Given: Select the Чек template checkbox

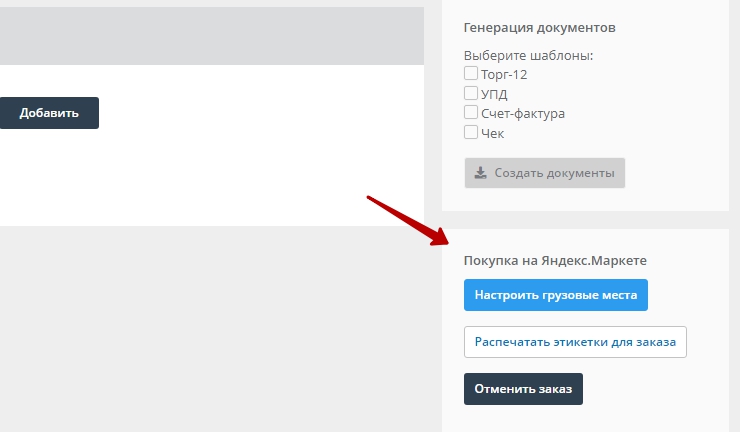Looking at the screenshot, I should tap(471, 132).
